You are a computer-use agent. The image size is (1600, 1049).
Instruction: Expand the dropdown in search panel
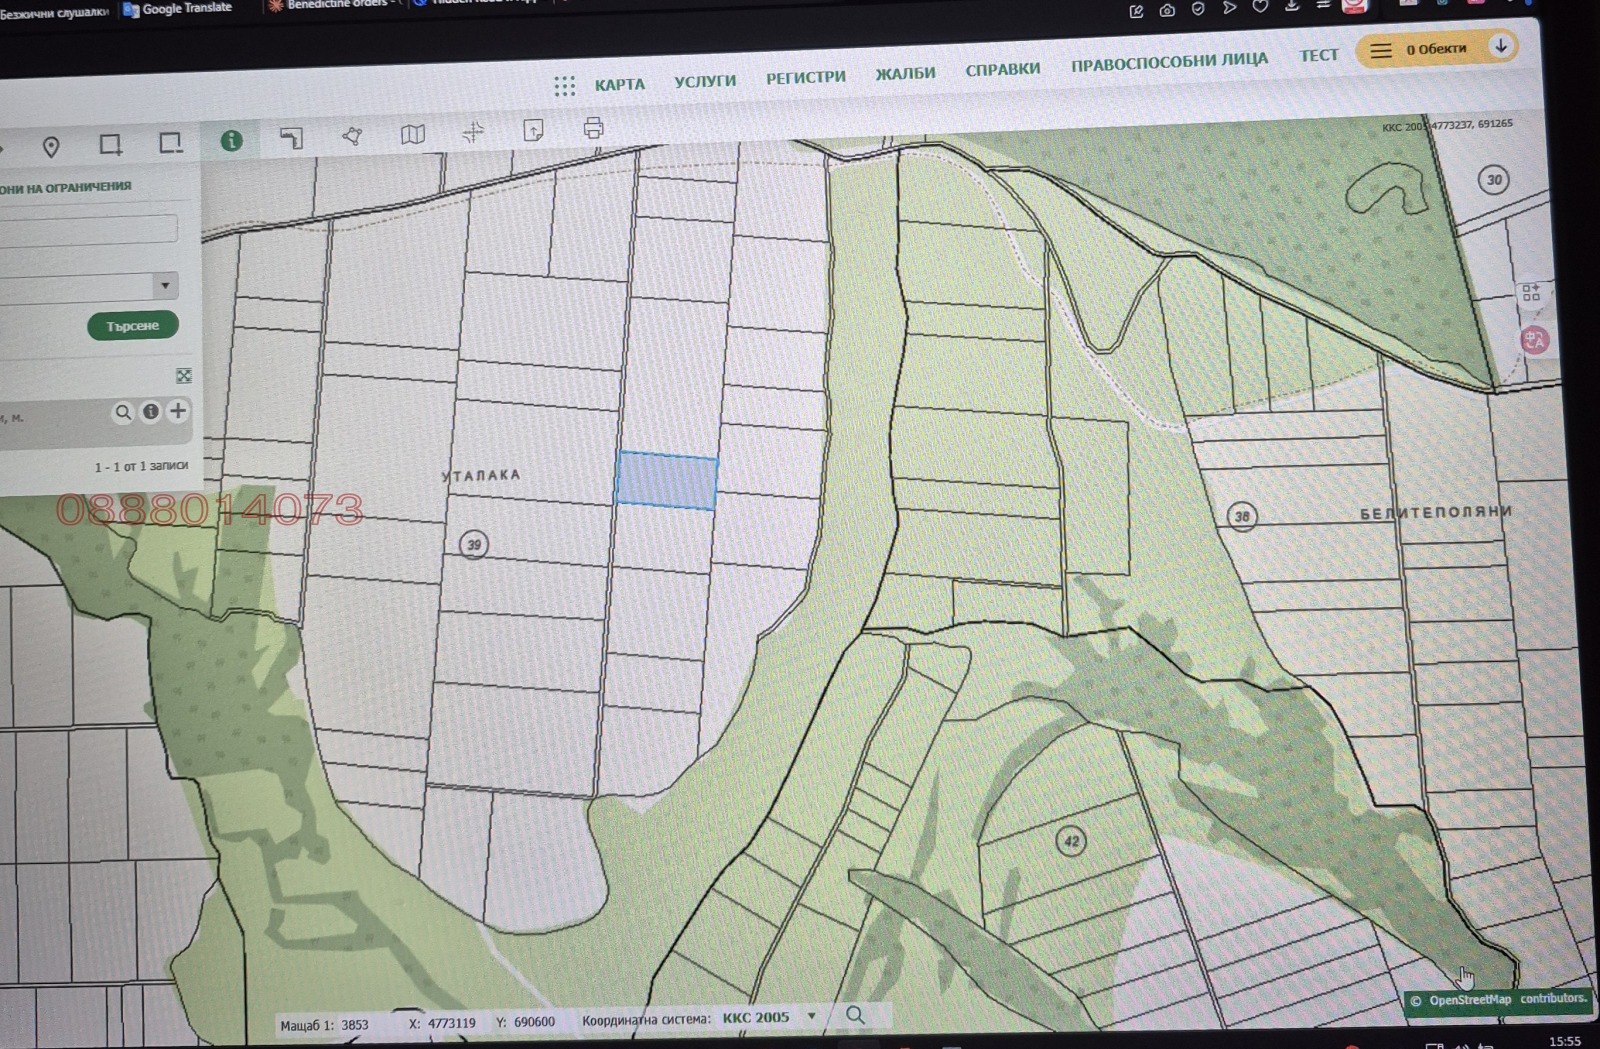tap(165, 286)
